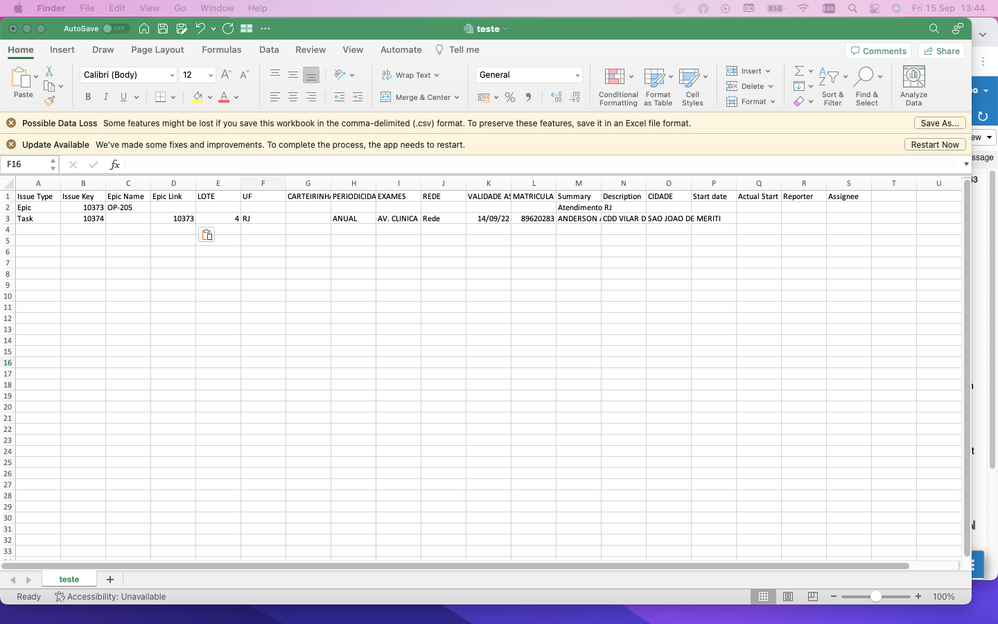Apply percent style format

pos(510,97)
